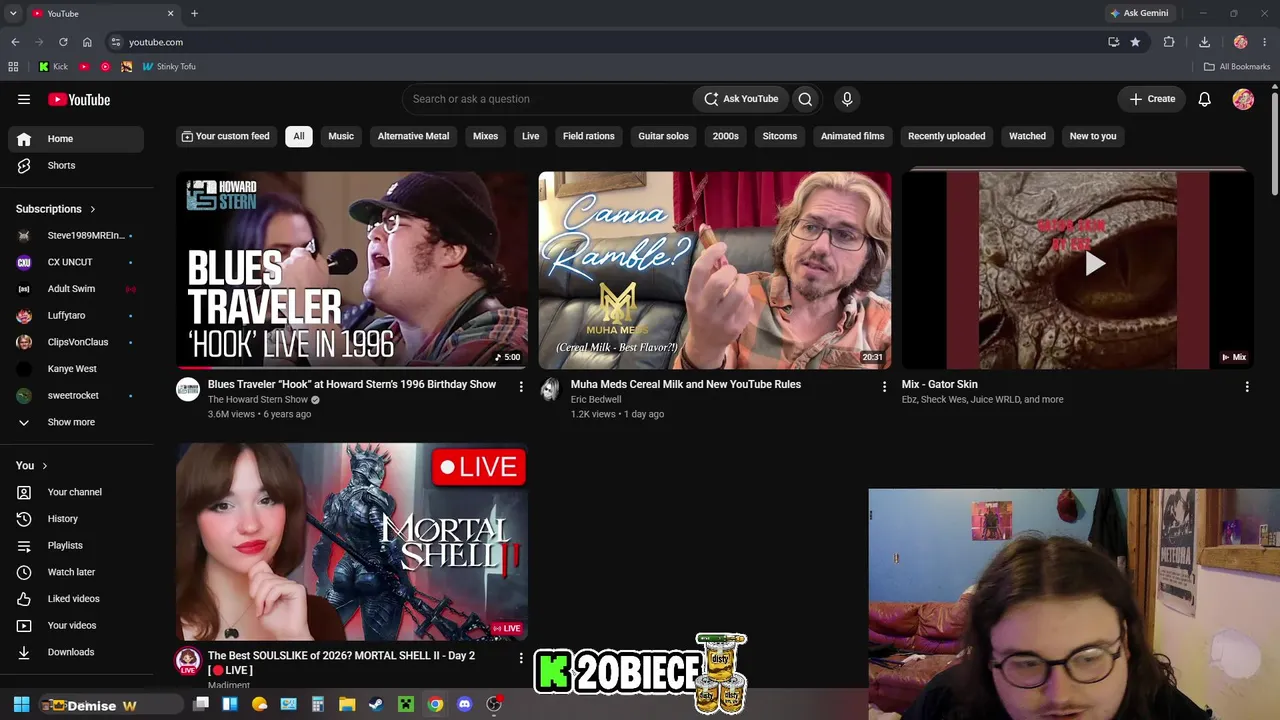The height and width of the screenshot is (720, 1280).
Task: Open the Windows Start menu
Action: click(x=21, y=704)
